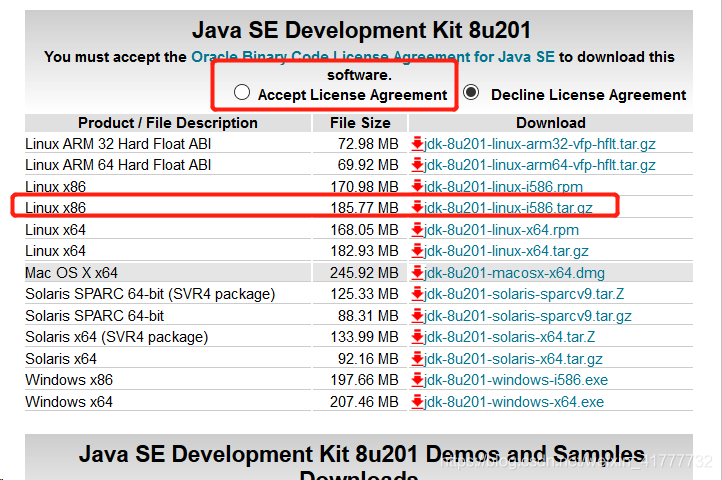This screenshot has height=480, width=722.
Task: Download jdk-8u201-linux-x64.tar.gz file link
Action: point(506,251)
